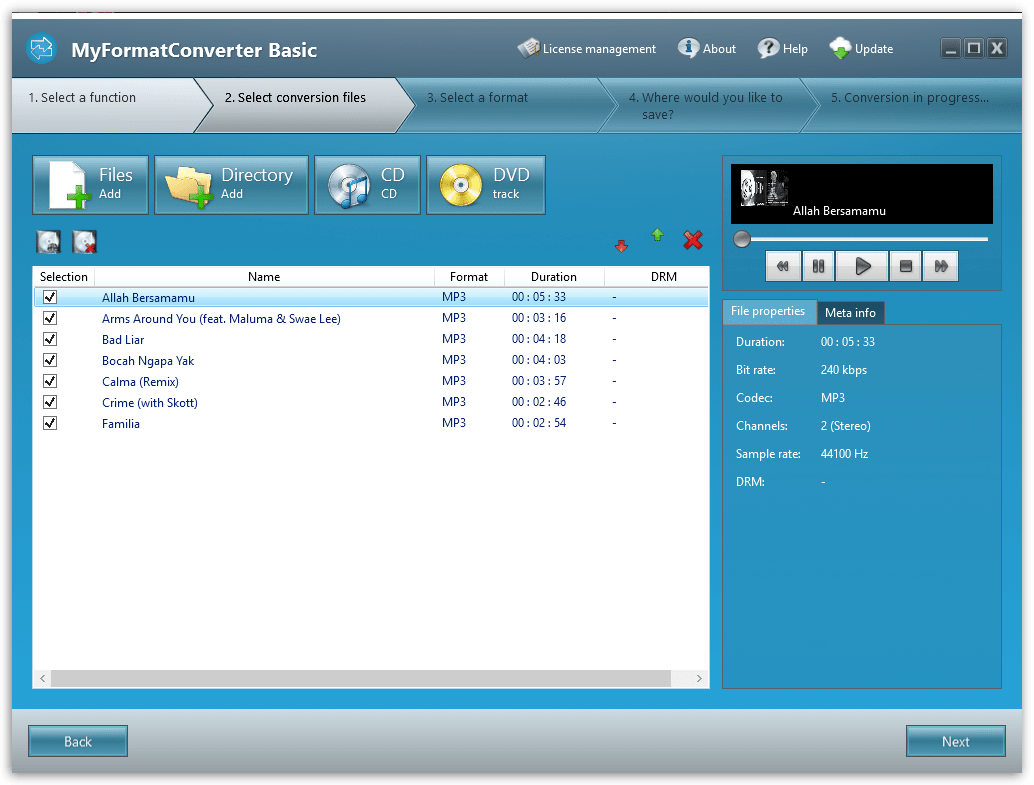Uncheck the Arms Around You checkbox
Screen dimensions: 1034x785
tap(50, 319)
